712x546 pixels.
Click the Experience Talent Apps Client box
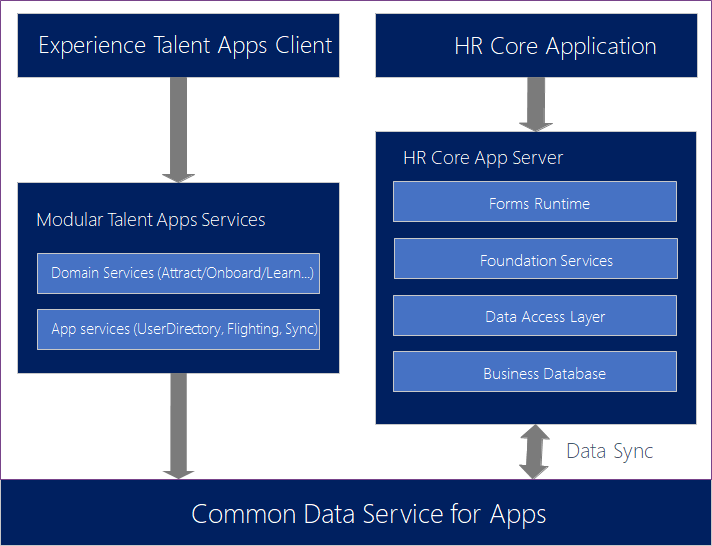(178, 45)
